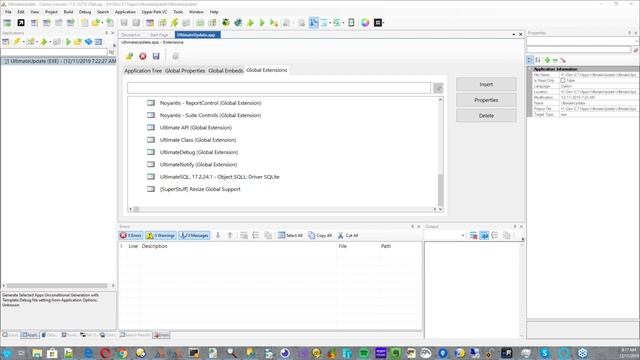640x360 pixels.
Task: Click the green play arrow in main toolbar
Action: click(x=262, y=22)
